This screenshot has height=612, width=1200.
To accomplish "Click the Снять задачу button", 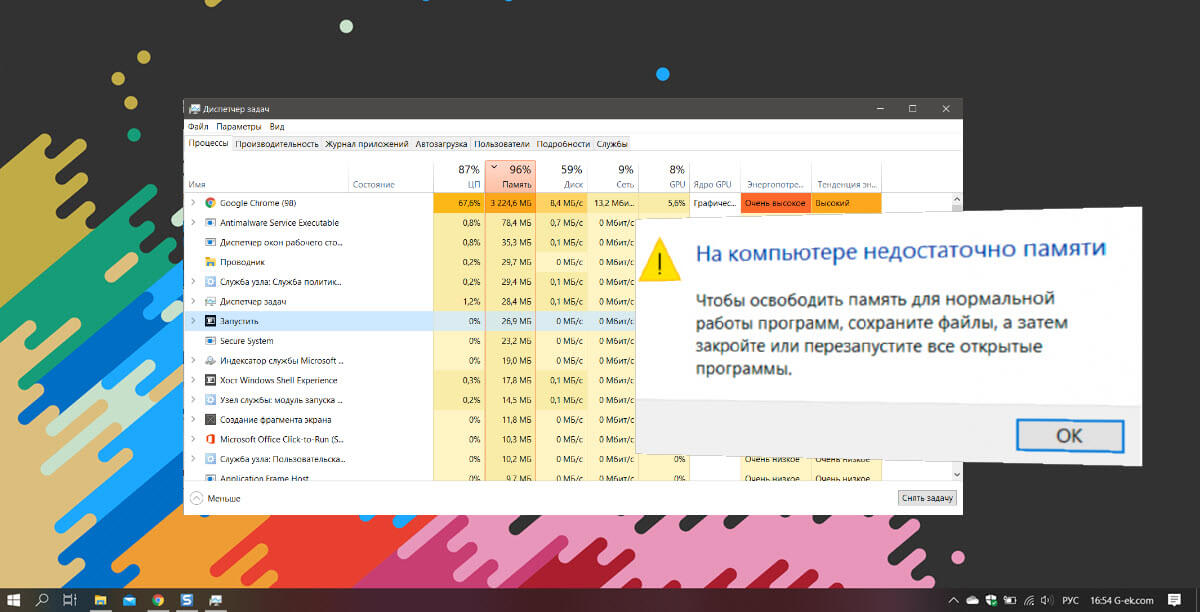I will pos(927,498).
